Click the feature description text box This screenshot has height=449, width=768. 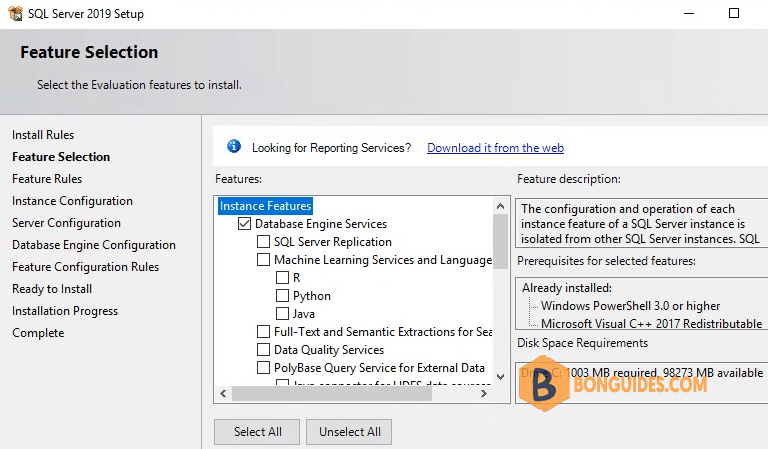[641, 224]
